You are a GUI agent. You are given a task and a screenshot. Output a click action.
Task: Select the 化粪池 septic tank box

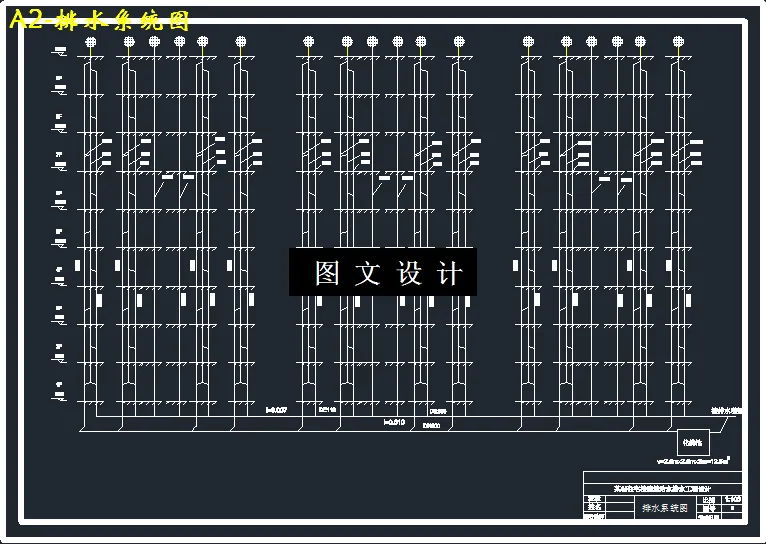point(692,442)
